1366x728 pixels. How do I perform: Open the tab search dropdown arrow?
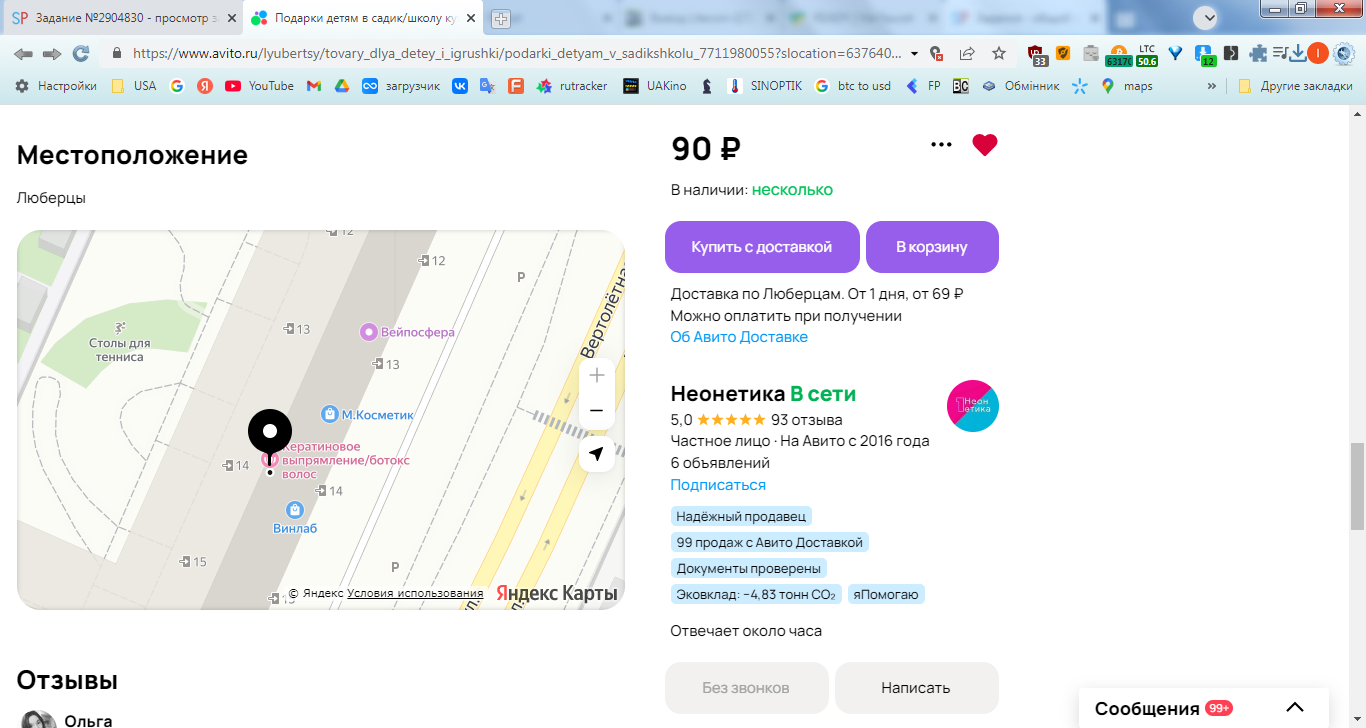tap(1208, 17)
